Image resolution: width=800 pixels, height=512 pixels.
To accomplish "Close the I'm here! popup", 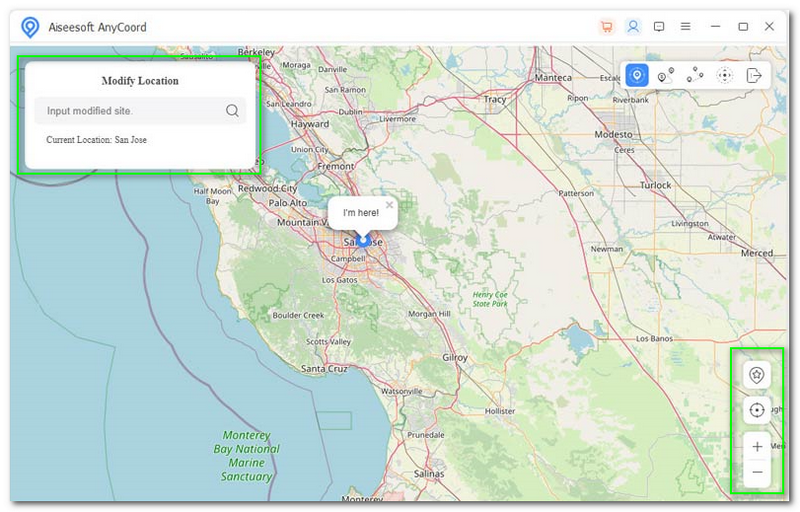I will [389, 204].
